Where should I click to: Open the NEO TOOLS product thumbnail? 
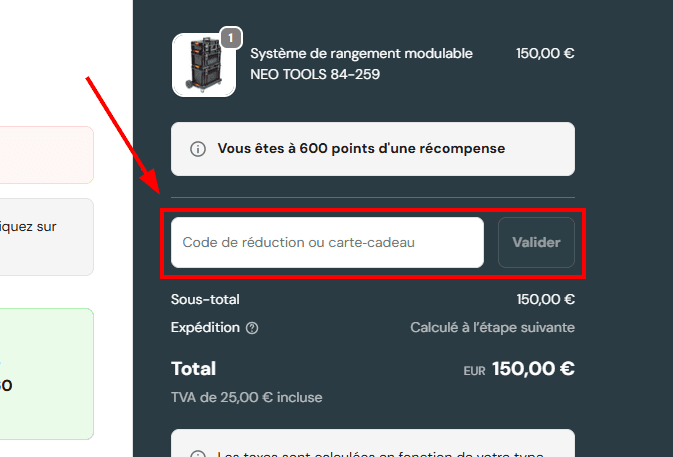203,66
